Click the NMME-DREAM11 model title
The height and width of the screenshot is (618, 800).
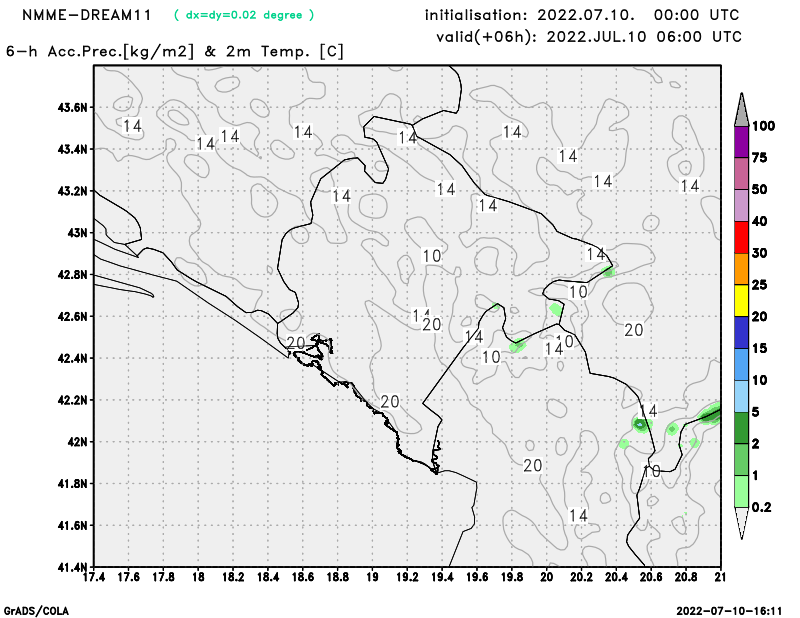click(x=87, y=15)
